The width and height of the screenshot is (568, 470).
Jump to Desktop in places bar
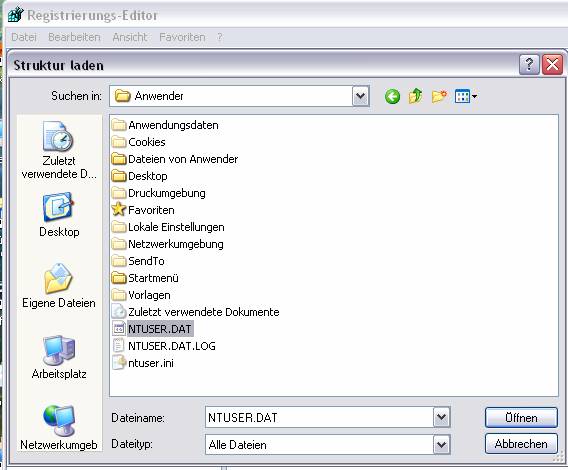(59, 216)
